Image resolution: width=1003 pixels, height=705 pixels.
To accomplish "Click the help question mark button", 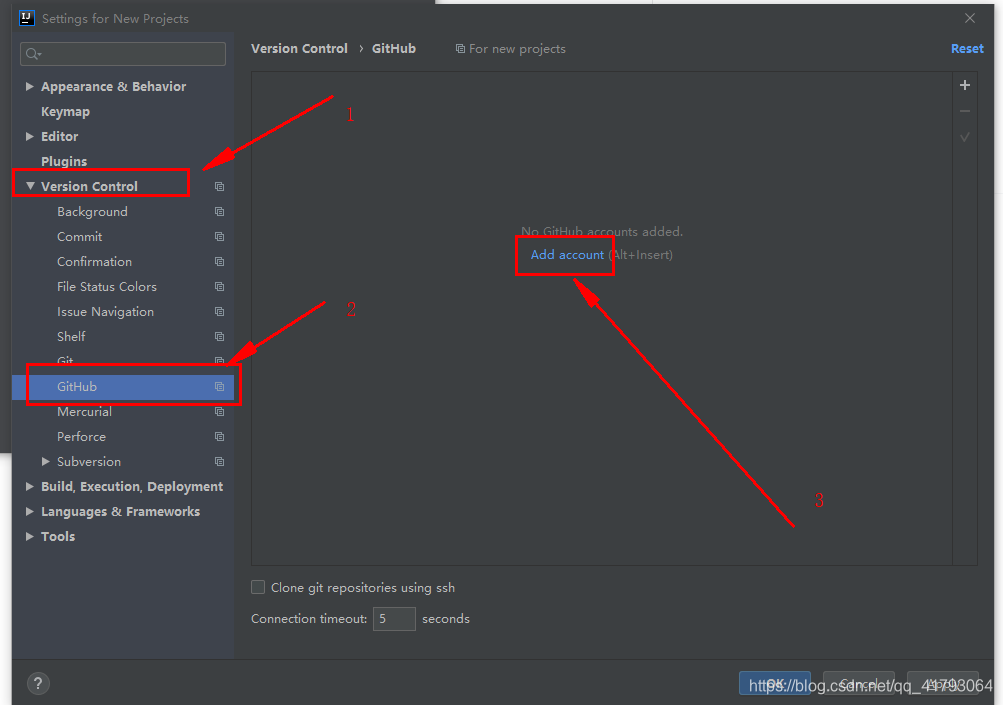I will [38, 683].
